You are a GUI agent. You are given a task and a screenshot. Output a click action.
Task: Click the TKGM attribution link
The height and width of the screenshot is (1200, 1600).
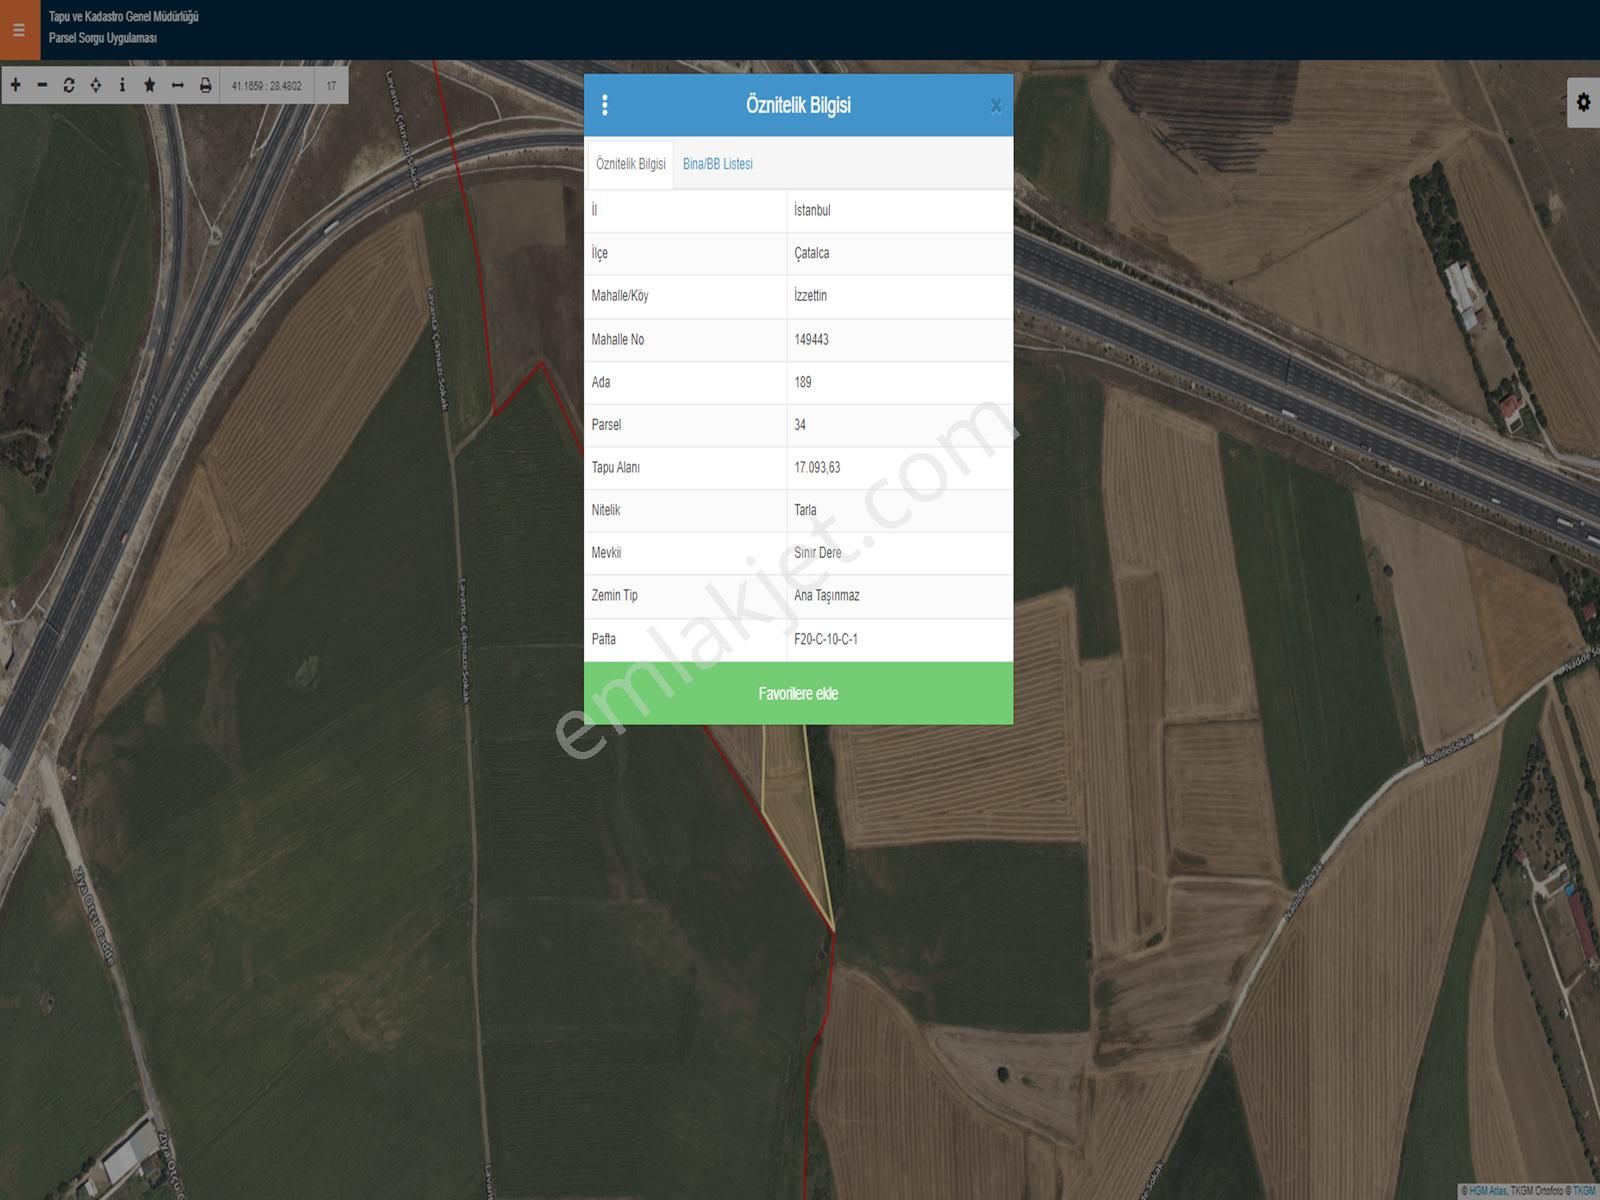(1584, 1190)
